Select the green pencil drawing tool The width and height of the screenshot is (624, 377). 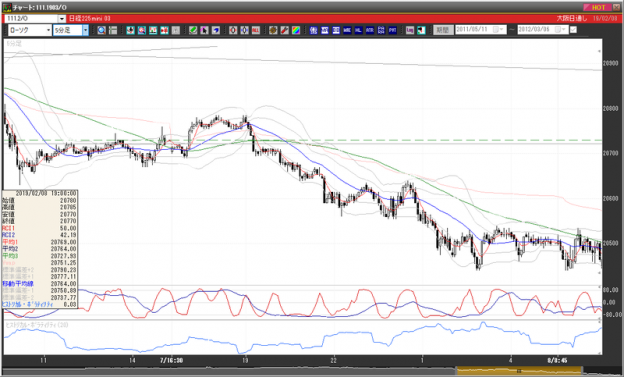tap(193, 30)
